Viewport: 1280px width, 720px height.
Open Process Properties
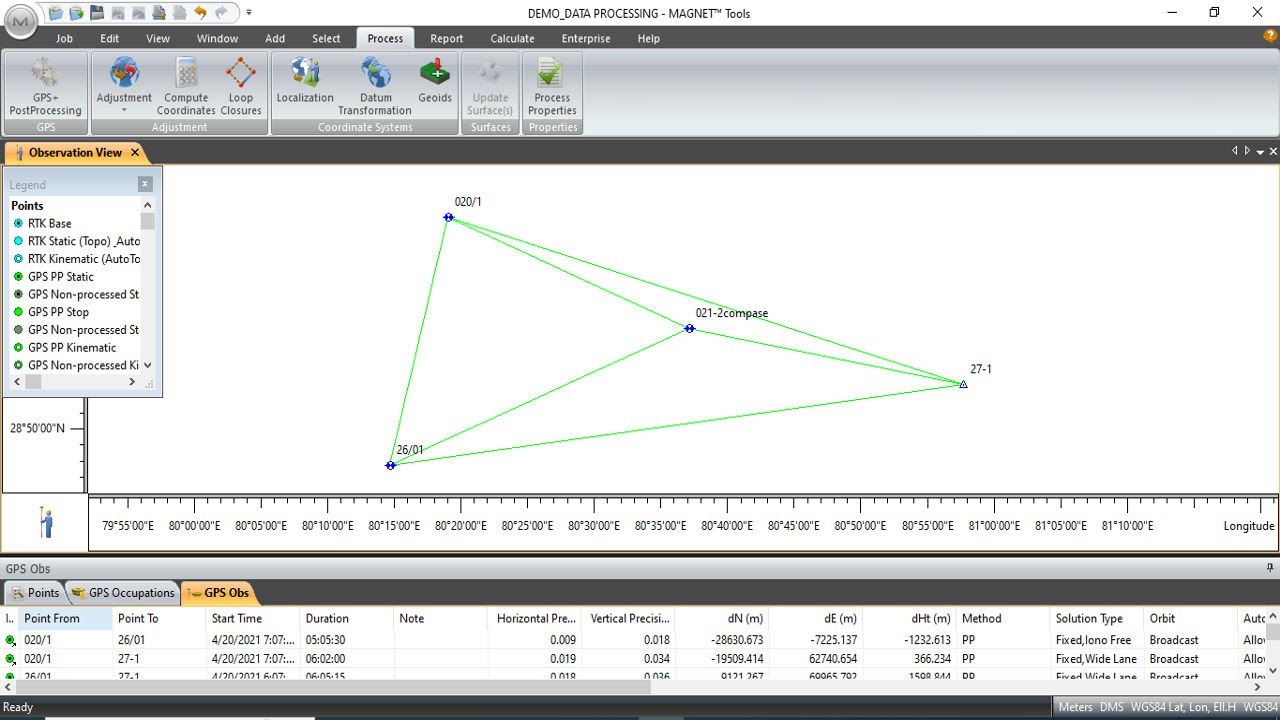[x=552, y=87]
